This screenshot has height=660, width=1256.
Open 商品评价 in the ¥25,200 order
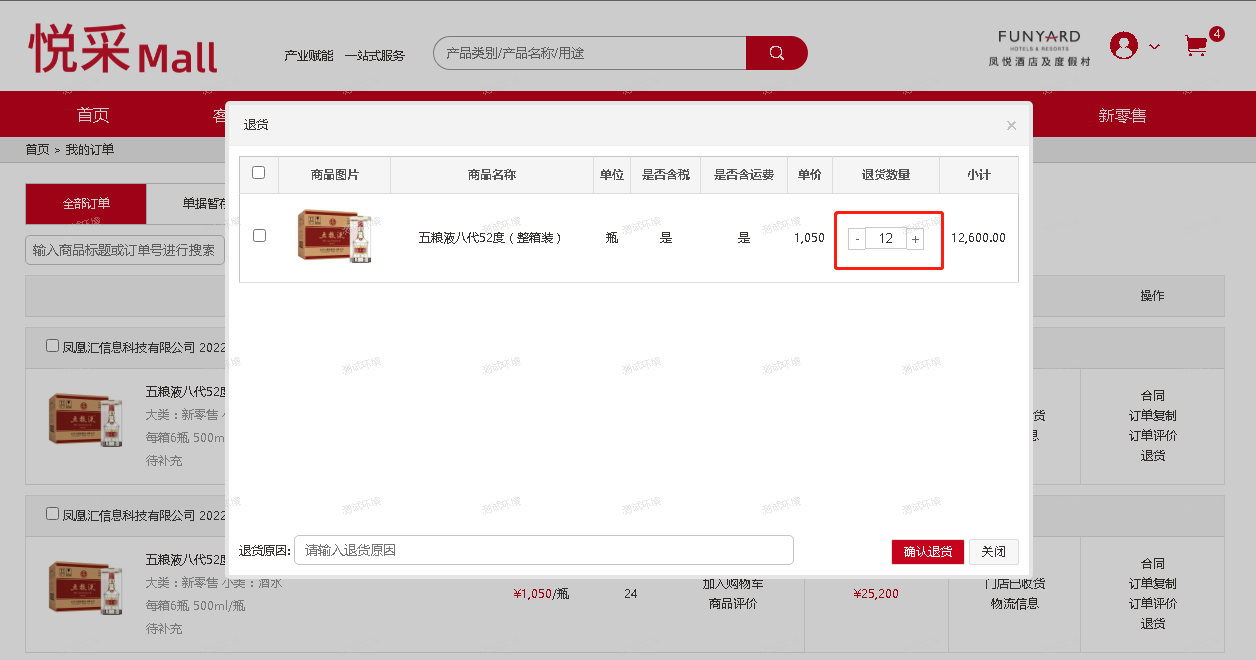click(733, 604)
